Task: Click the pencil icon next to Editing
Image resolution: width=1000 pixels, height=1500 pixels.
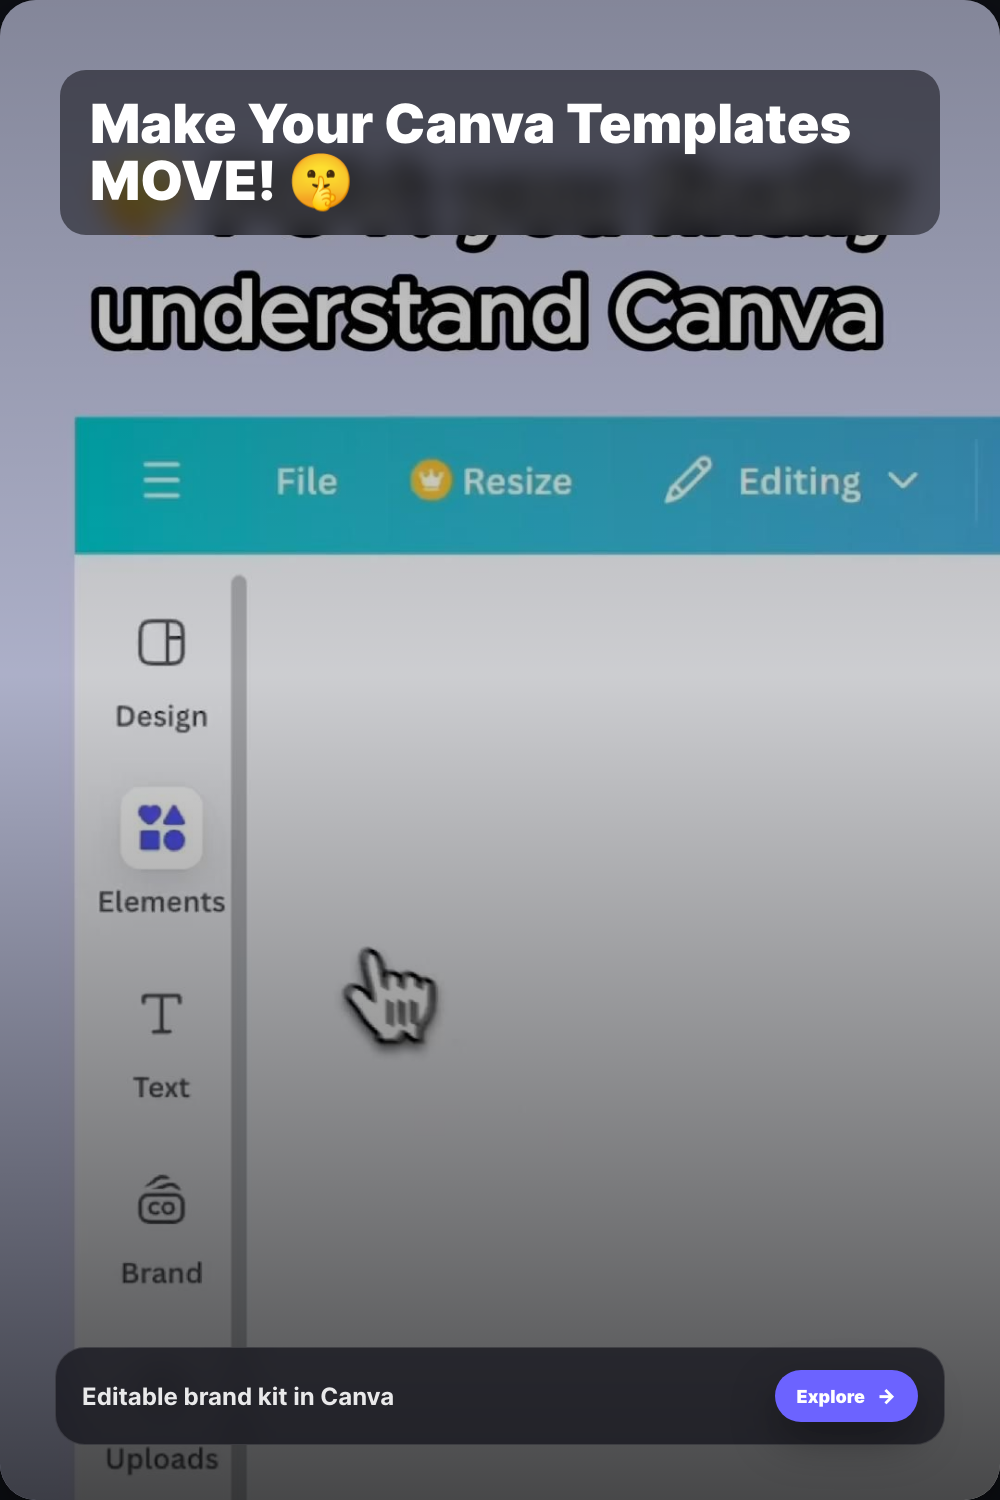Action: click(x=688, y=481)
